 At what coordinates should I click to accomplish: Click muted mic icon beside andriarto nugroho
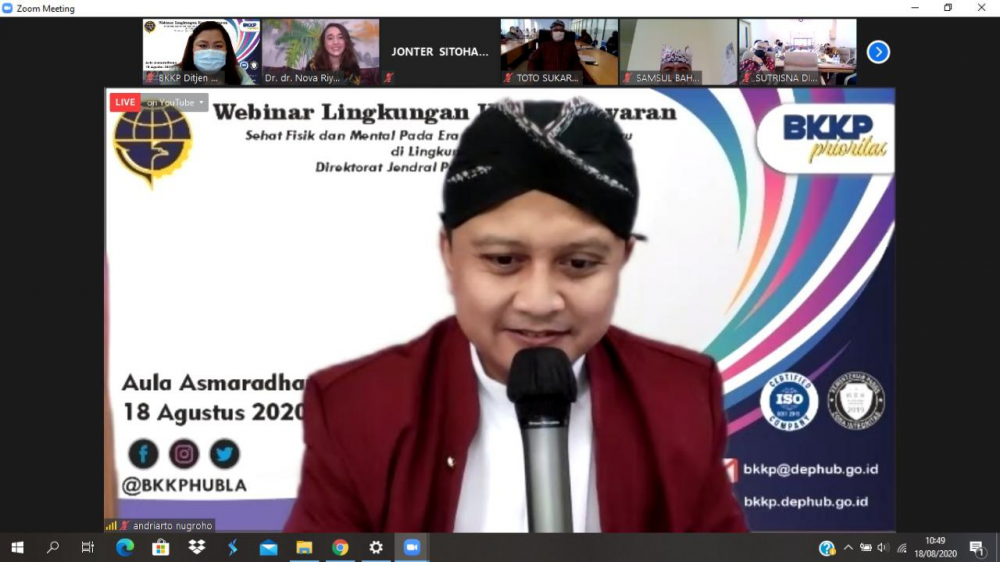[125, 526]
